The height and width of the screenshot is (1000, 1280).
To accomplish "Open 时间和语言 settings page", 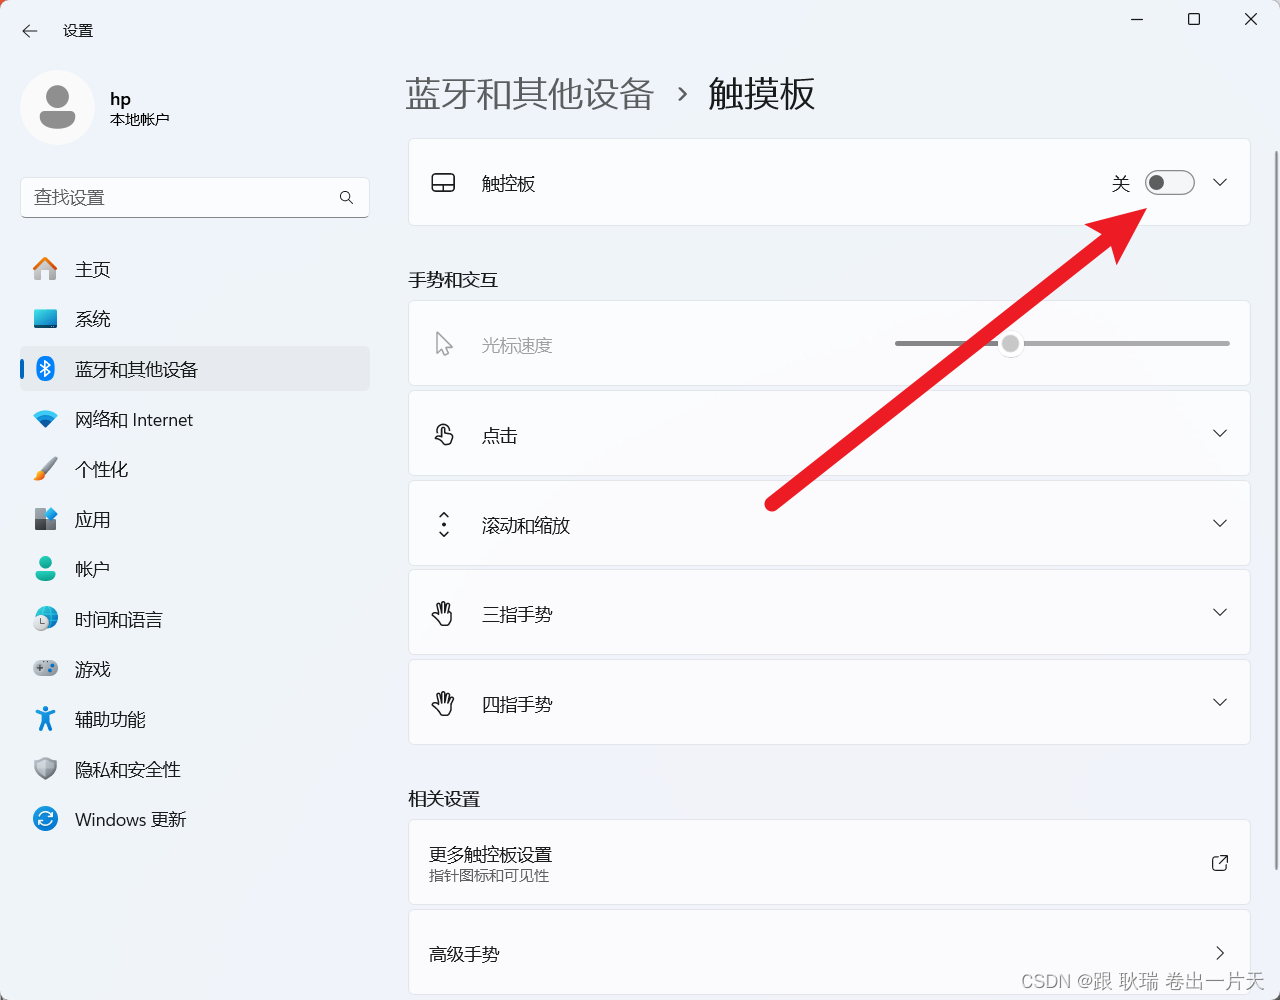I will (x=195, y=619).
